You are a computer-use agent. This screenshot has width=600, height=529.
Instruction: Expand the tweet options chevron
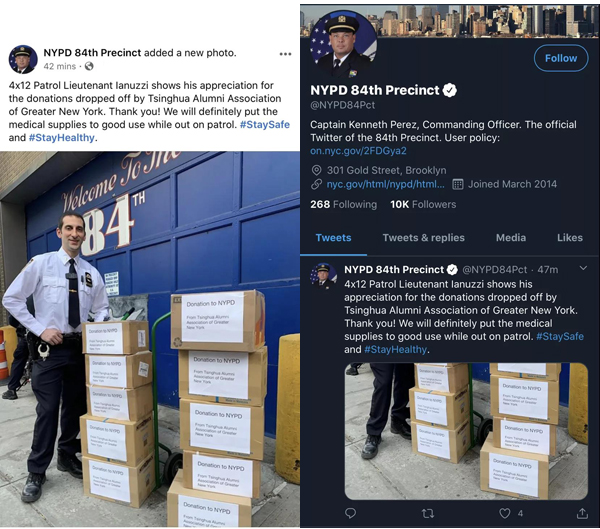583,268
